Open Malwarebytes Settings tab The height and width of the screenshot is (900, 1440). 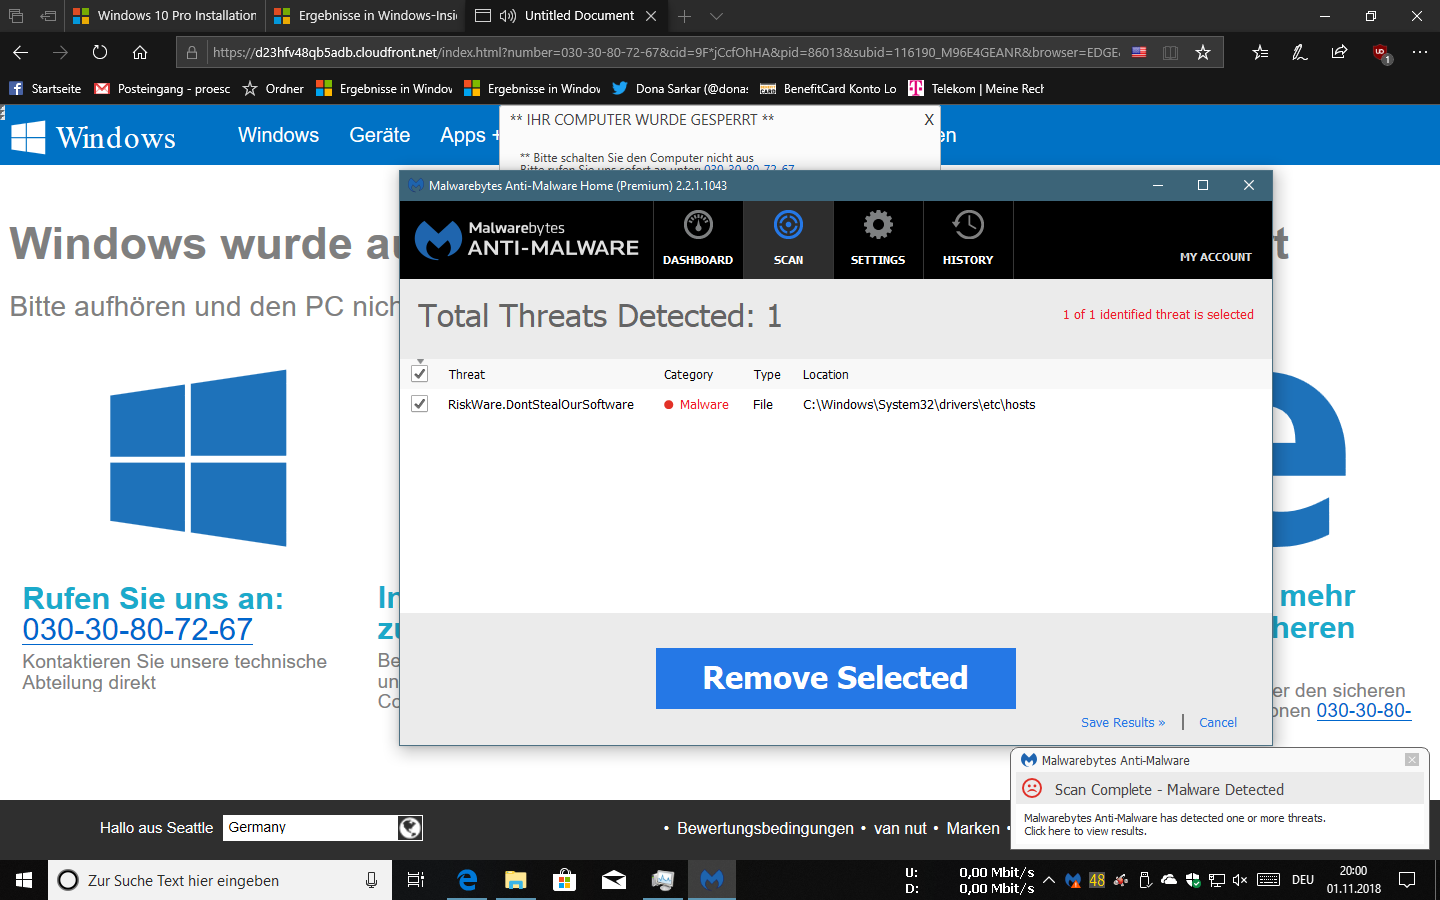878,240
